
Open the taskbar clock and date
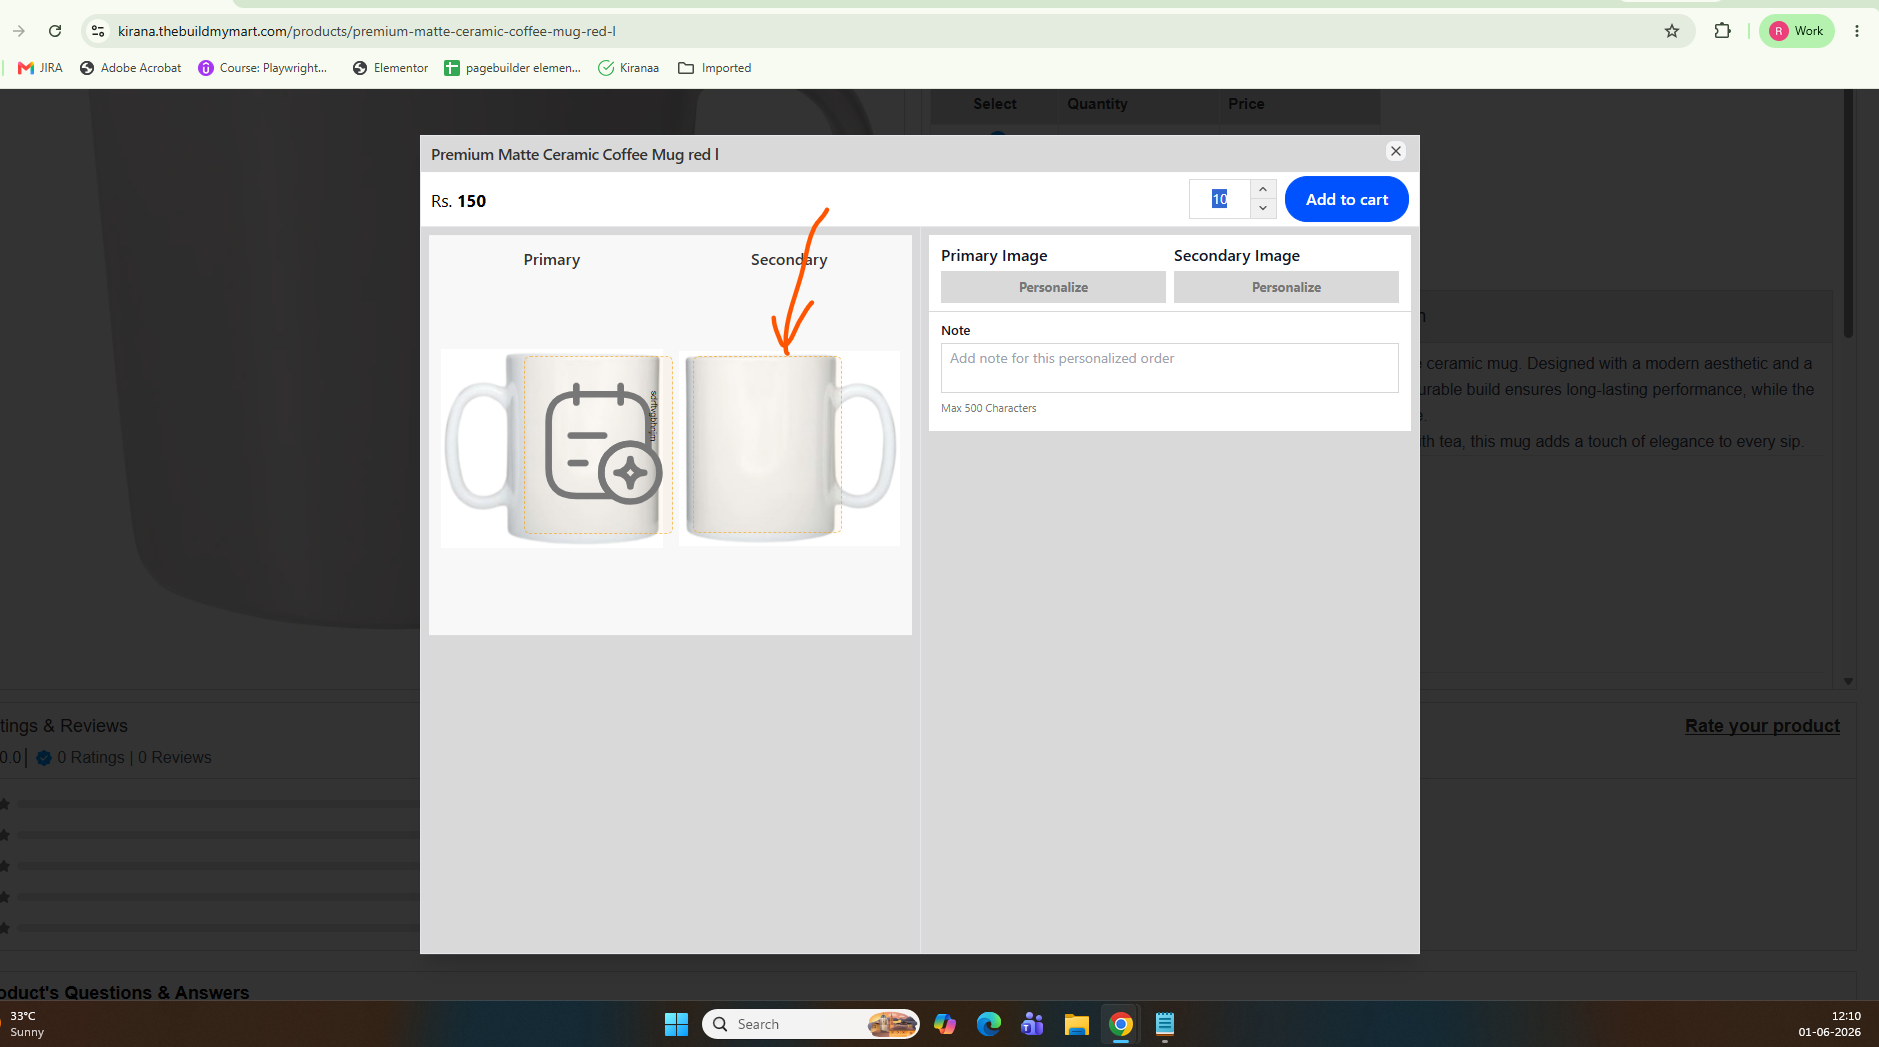[1830, 1024]
